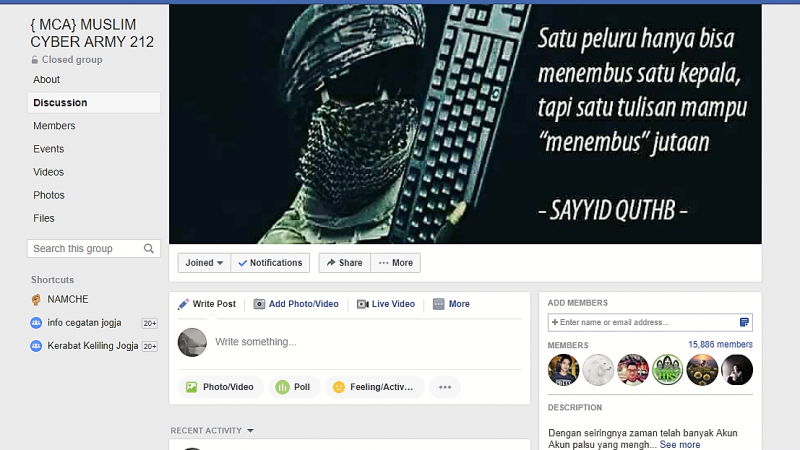This screenshot has width=800, height=450.
Task: Click the closed group lock icon
Action: coord(35,60)
